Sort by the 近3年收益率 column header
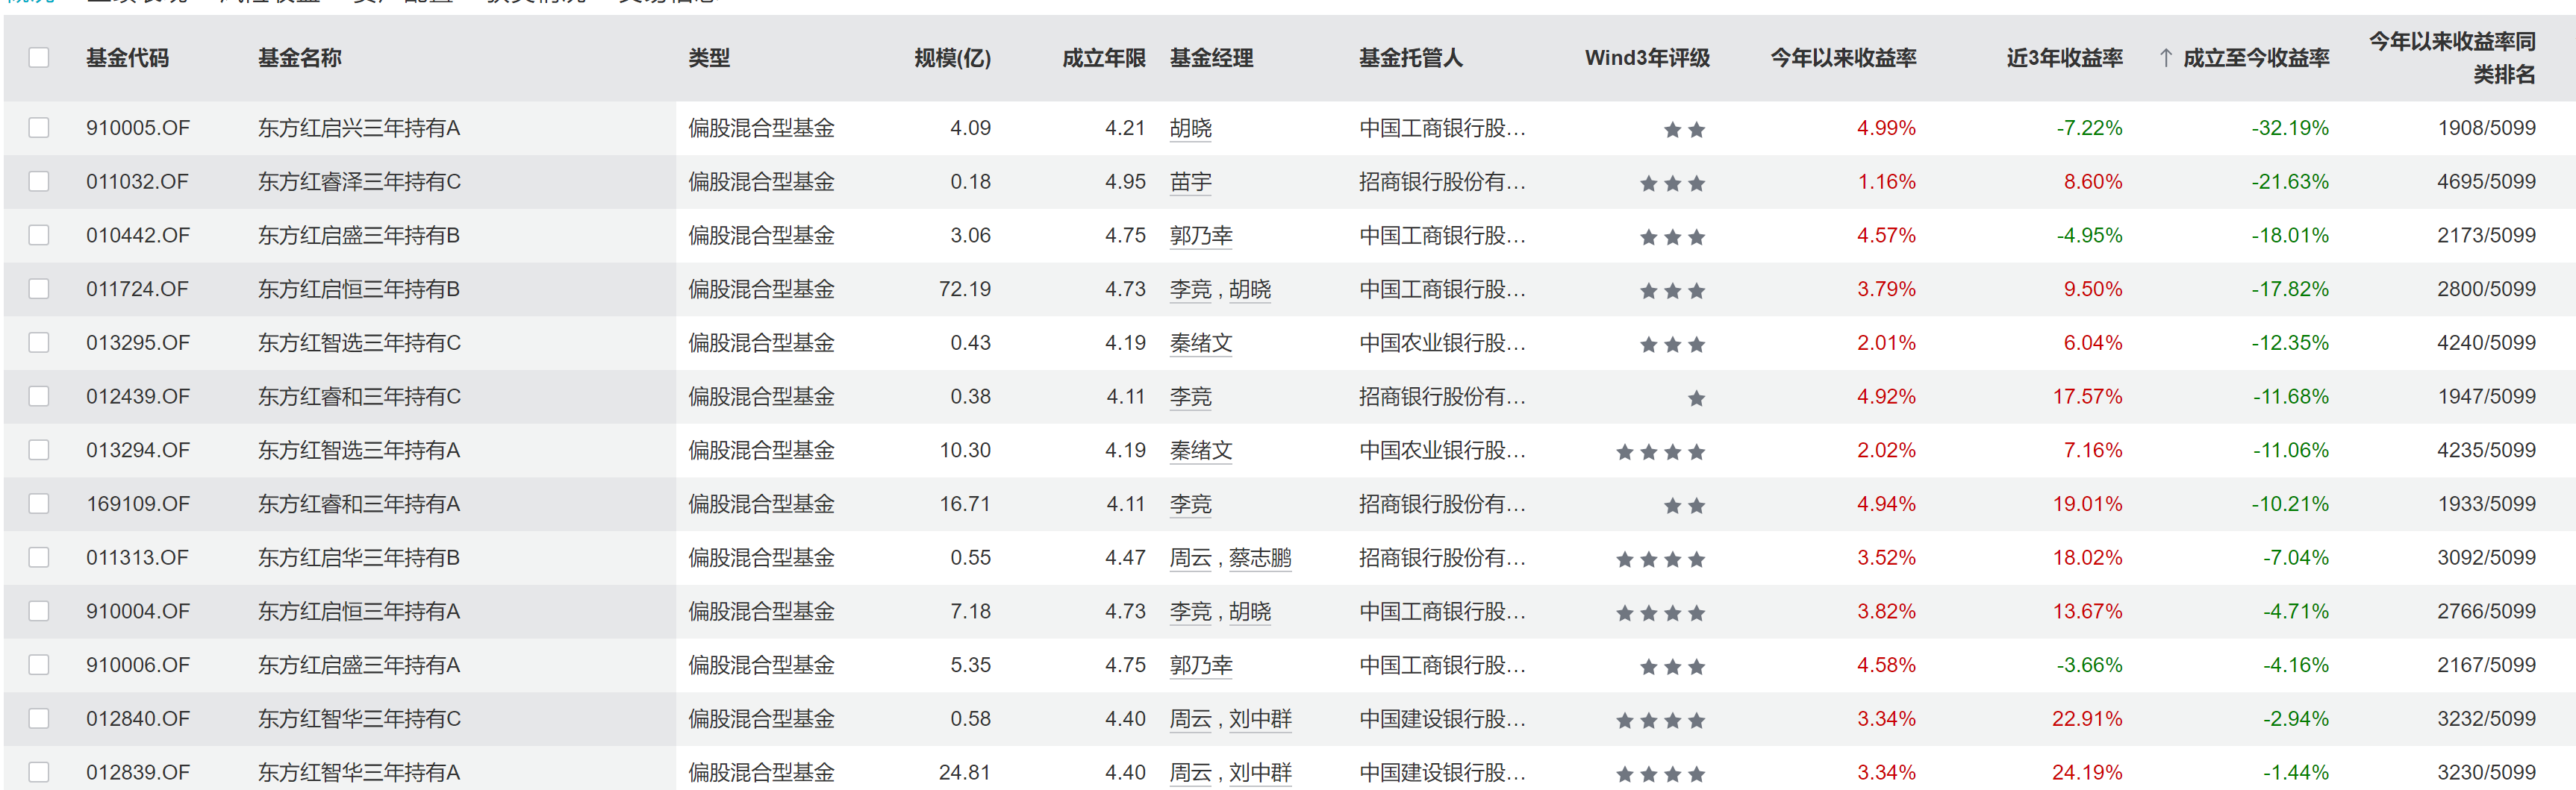Viewport: 2576px width, 790px height. pyautogui.click(x=2064, y=58)
